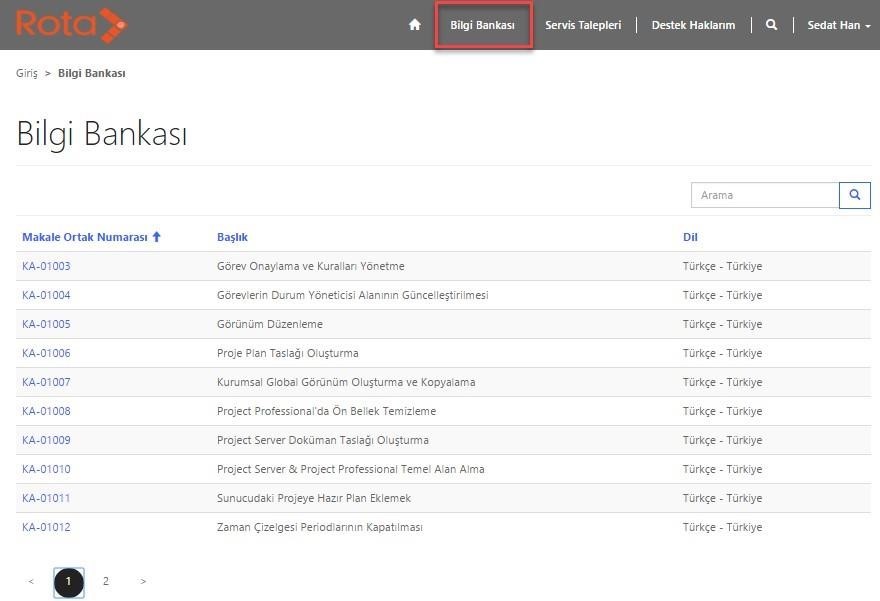Screen dimensions: 880x601
Task: Click 'Türkçe - Türkiye' in the KA-01003 row
Action: 722,266
